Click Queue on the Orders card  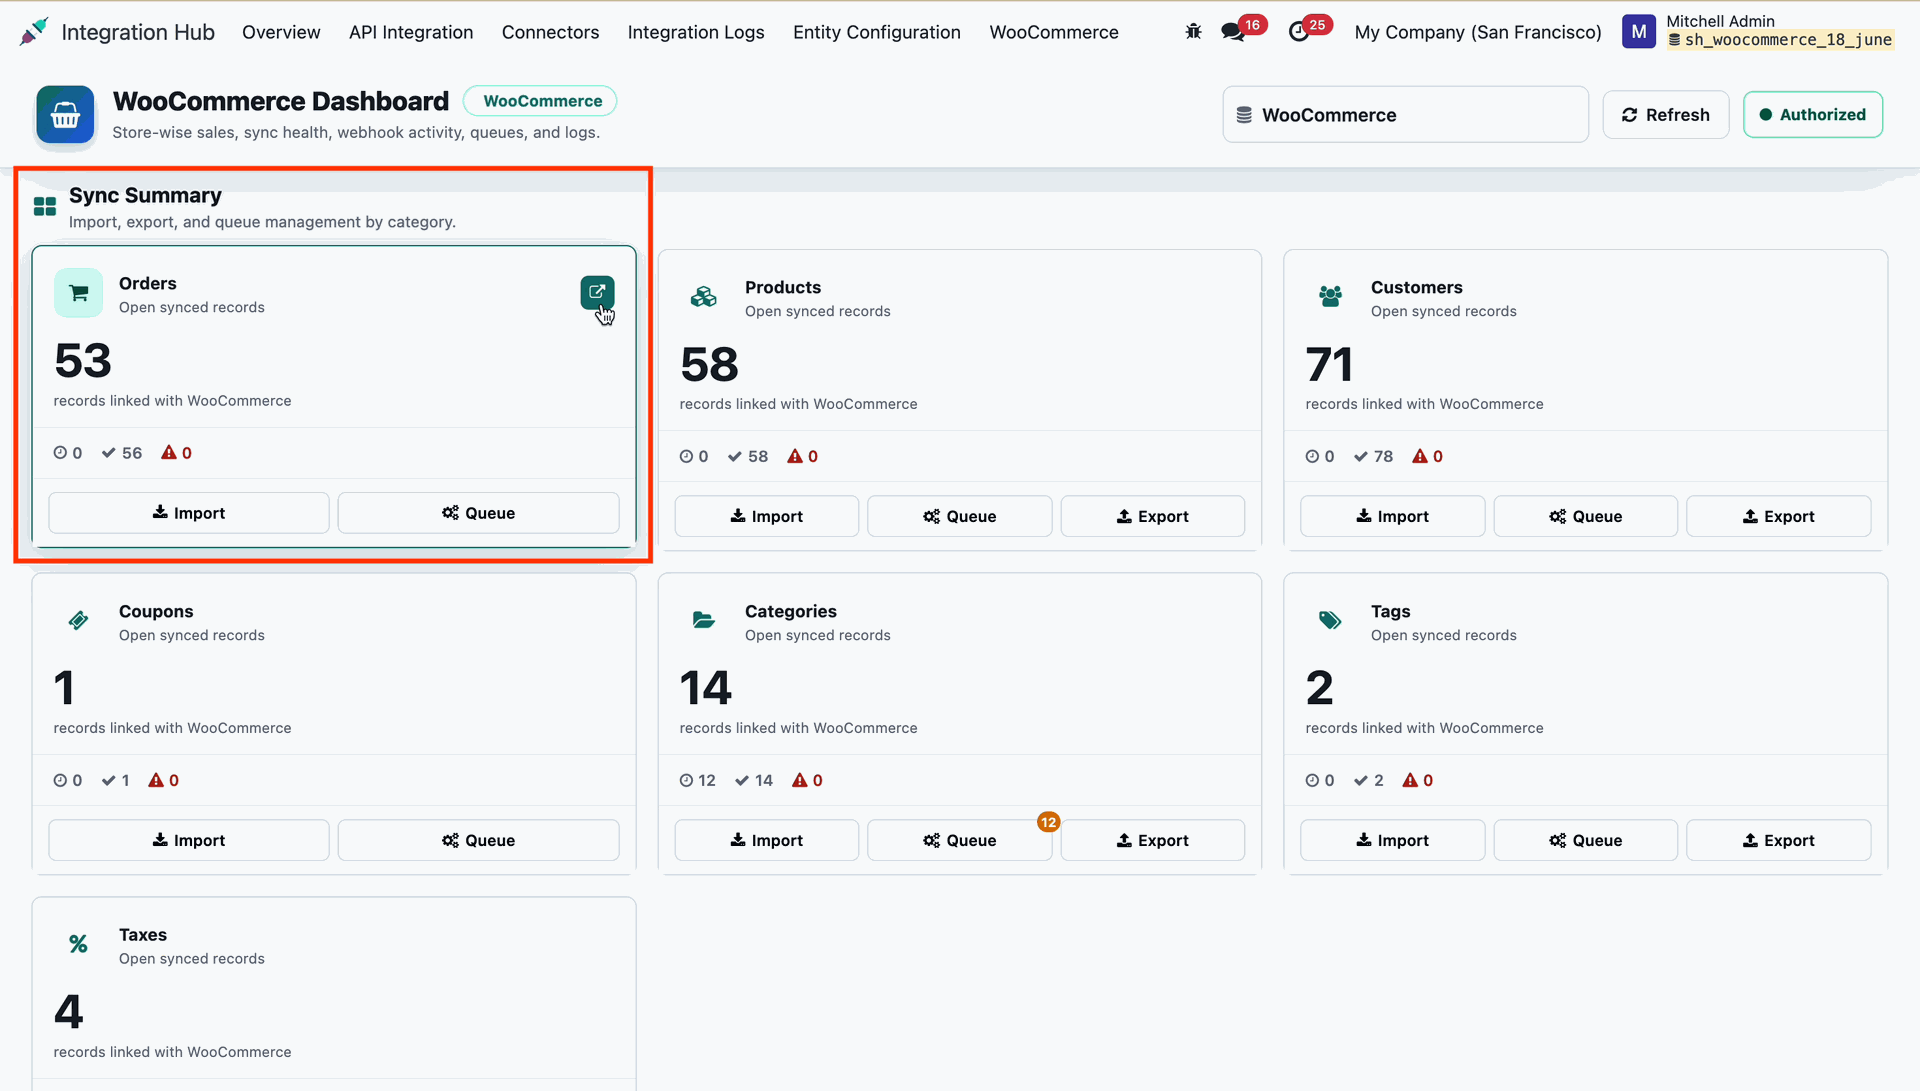click(479, 513)
